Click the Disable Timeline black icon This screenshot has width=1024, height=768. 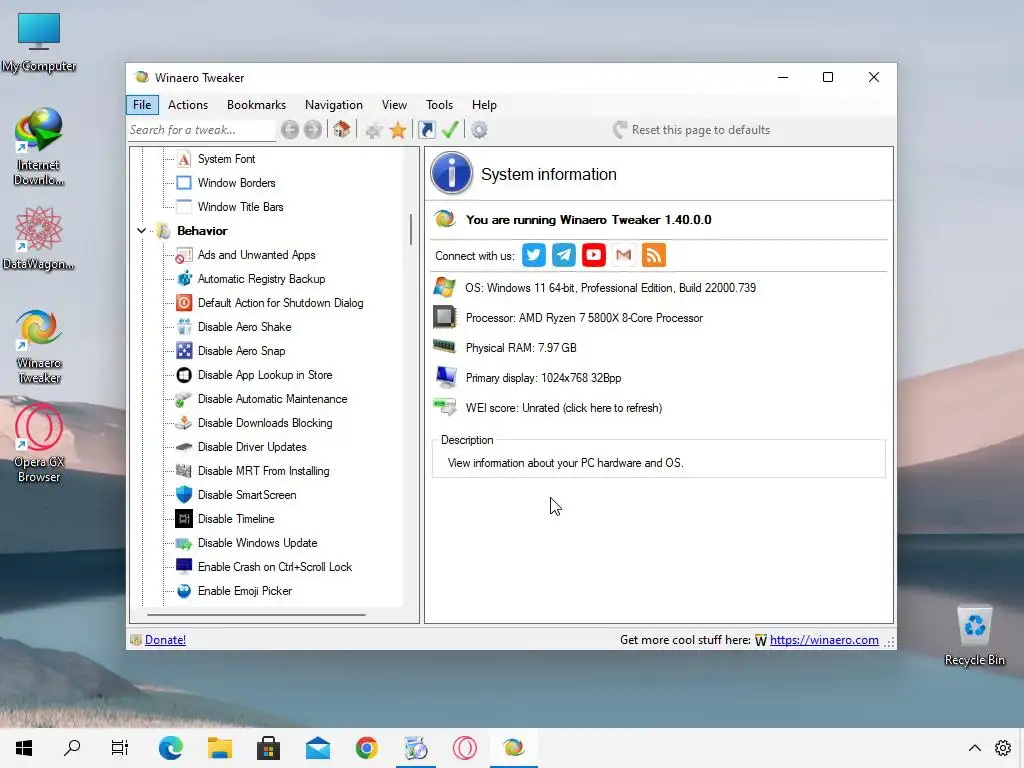pyautogui.click(x=184, y=519)
